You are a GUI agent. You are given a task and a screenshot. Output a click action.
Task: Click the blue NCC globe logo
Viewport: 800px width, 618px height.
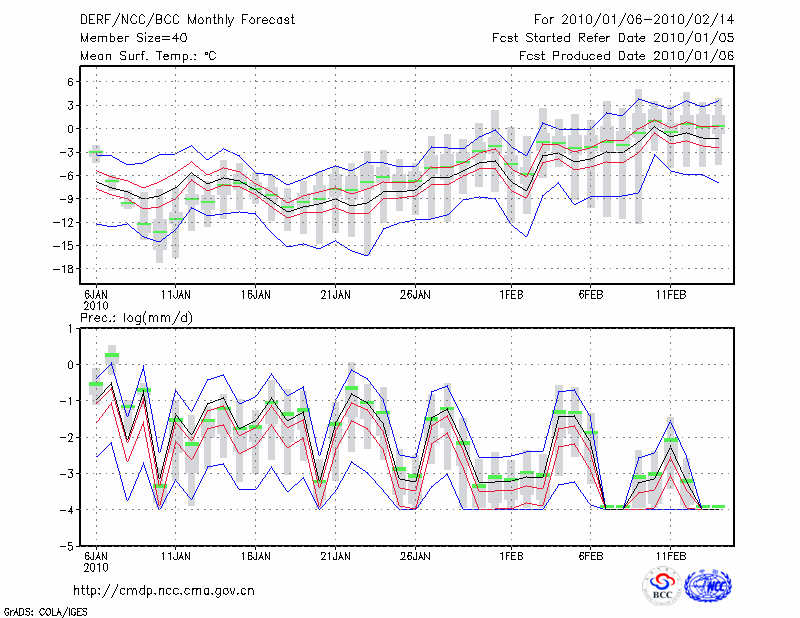707,585
